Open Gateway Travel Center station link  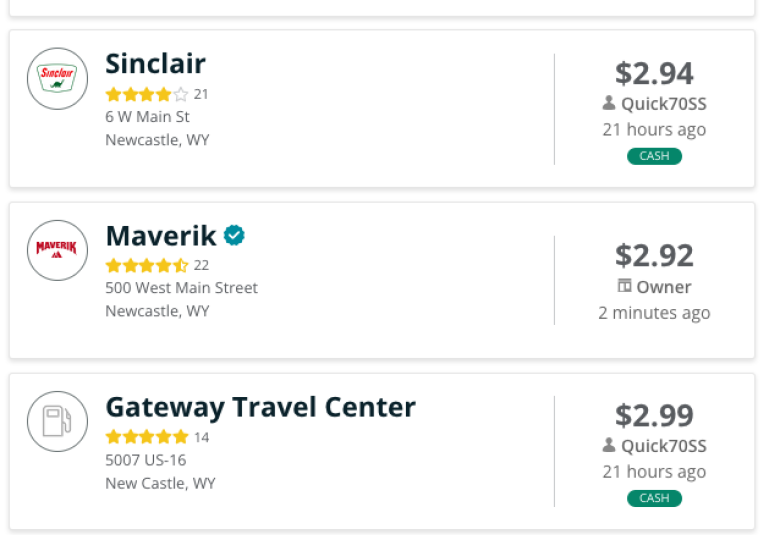point(261,407)
